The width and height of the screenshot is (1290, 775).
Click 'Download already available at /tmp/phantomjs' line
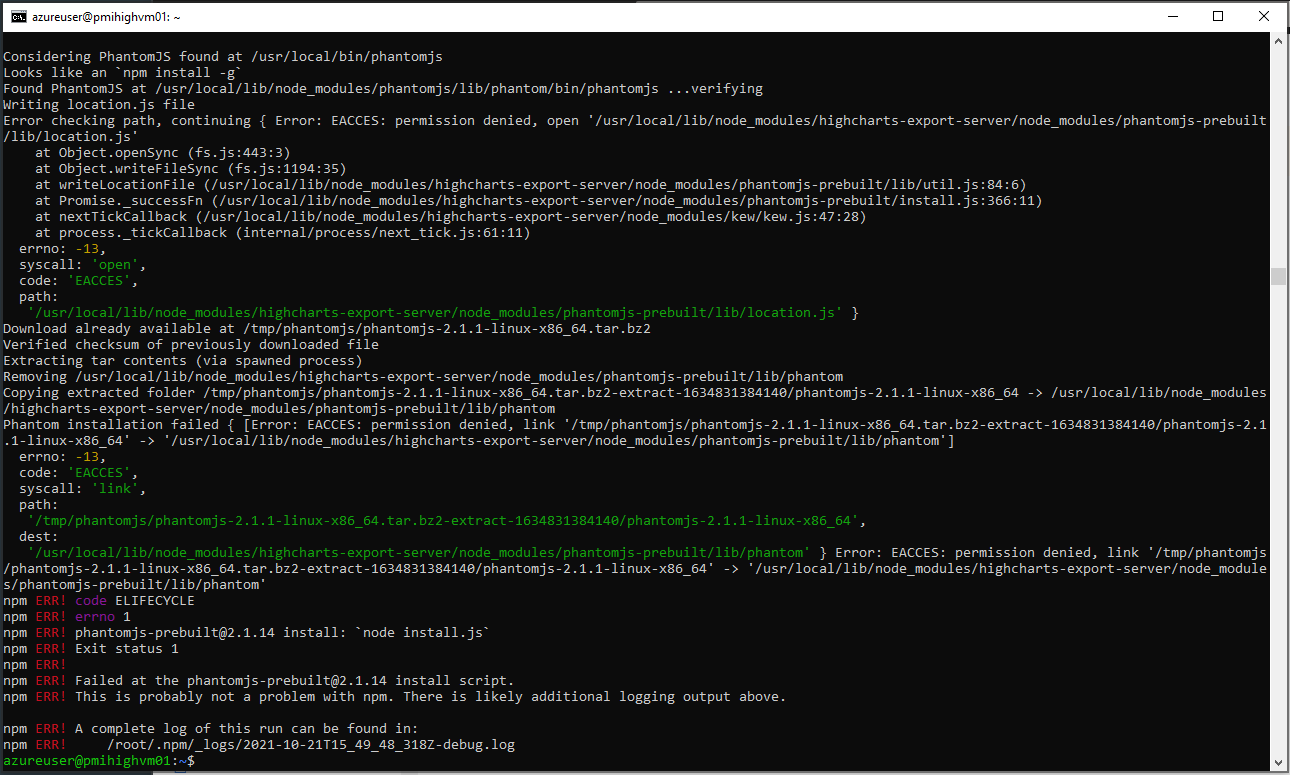pyautogui.click(x=327, y=329)
